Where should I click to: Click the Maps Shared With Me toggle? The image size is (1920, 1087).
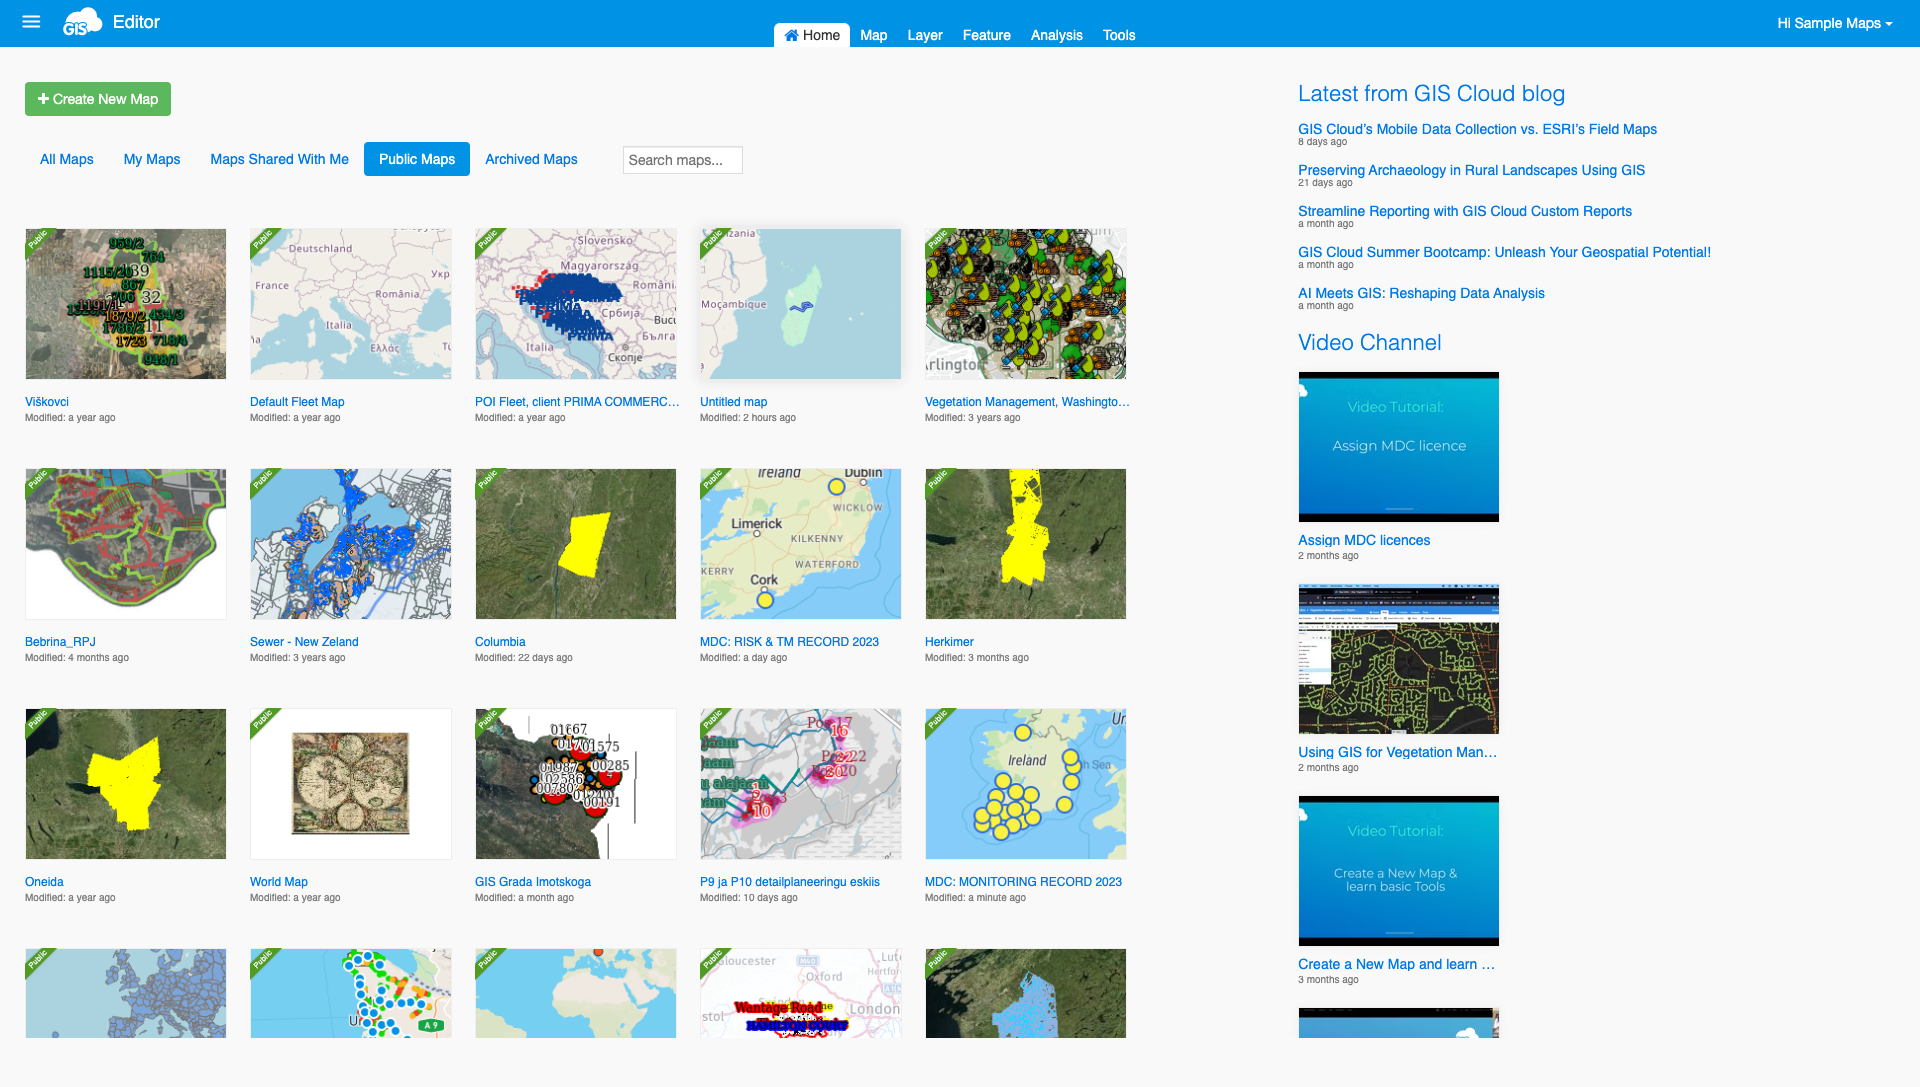278,158
